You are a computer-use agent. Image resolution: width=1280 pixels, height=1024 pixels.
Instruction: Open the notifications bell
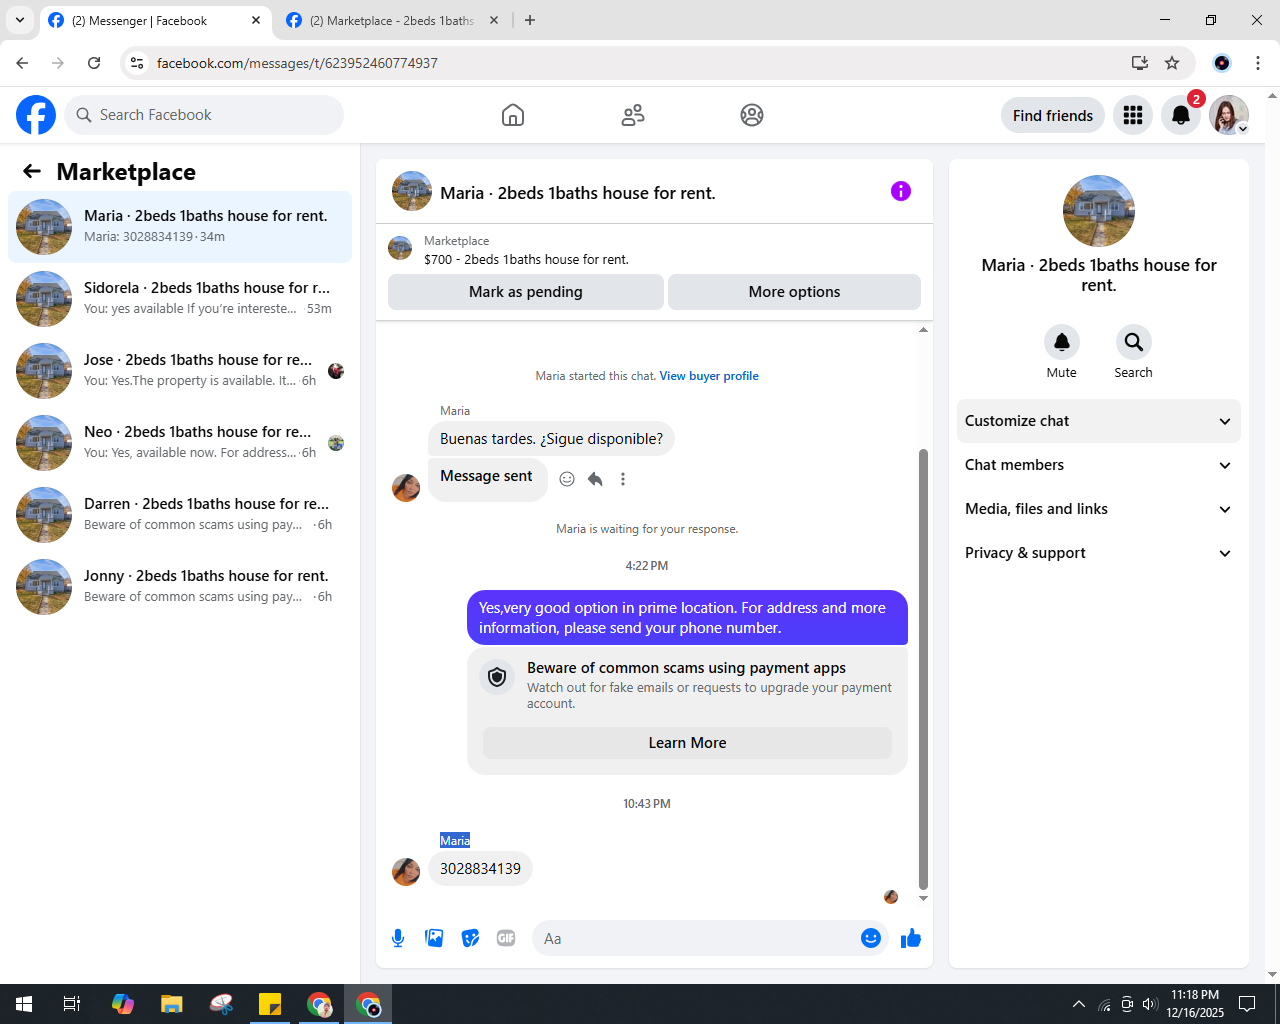click(1181, 115)
